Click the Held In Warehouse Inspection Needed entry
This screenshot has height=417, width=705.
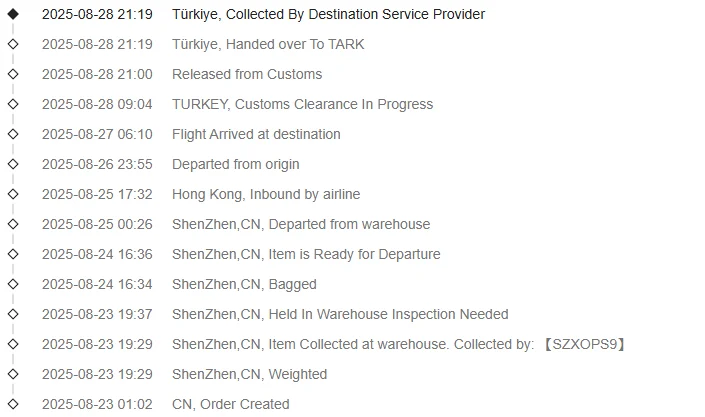(x=340, y=314)
